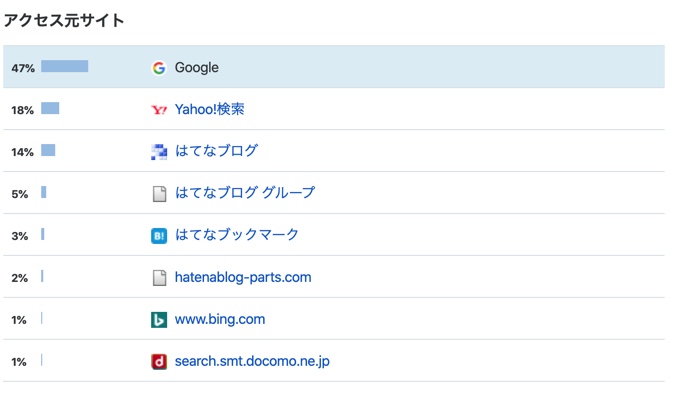Click the docomo red d icon
687x415 pixels.
[x=159, y=362]
